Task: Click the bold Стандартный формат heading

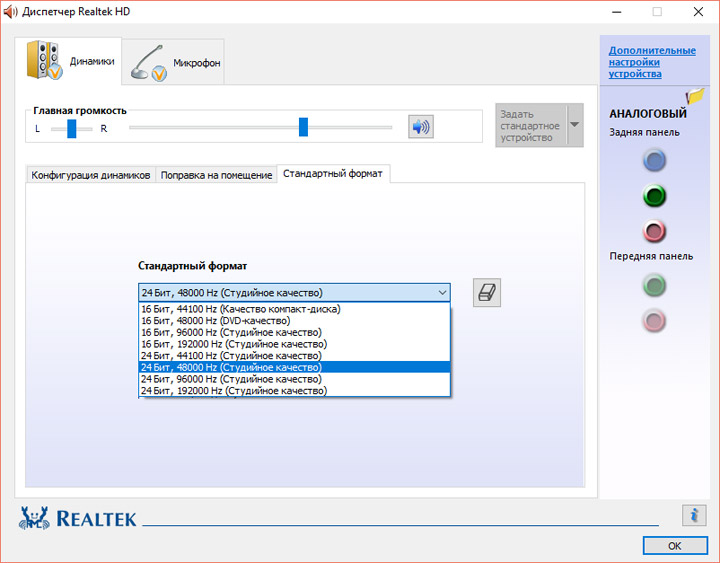Action: [192, 266]
